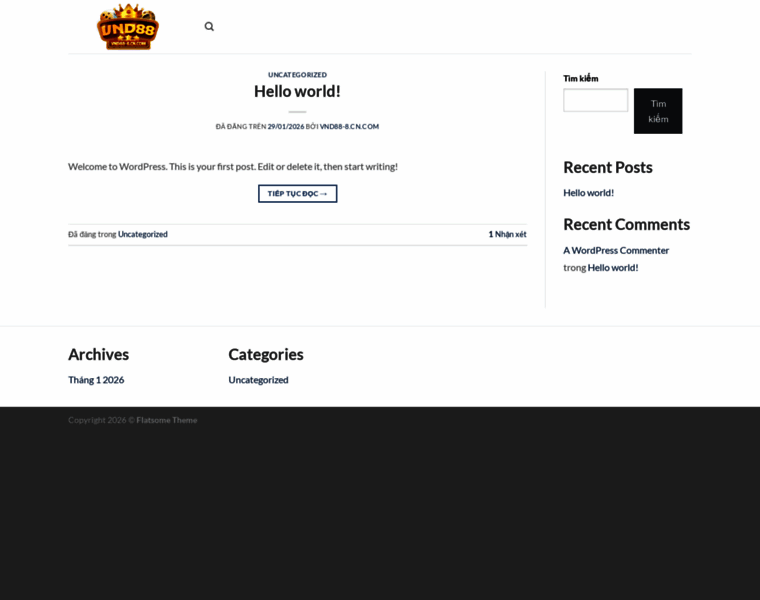Click the VND88 crown logo
The width and height of the screenshot is (760, 600).
click(x=127, y=27)
